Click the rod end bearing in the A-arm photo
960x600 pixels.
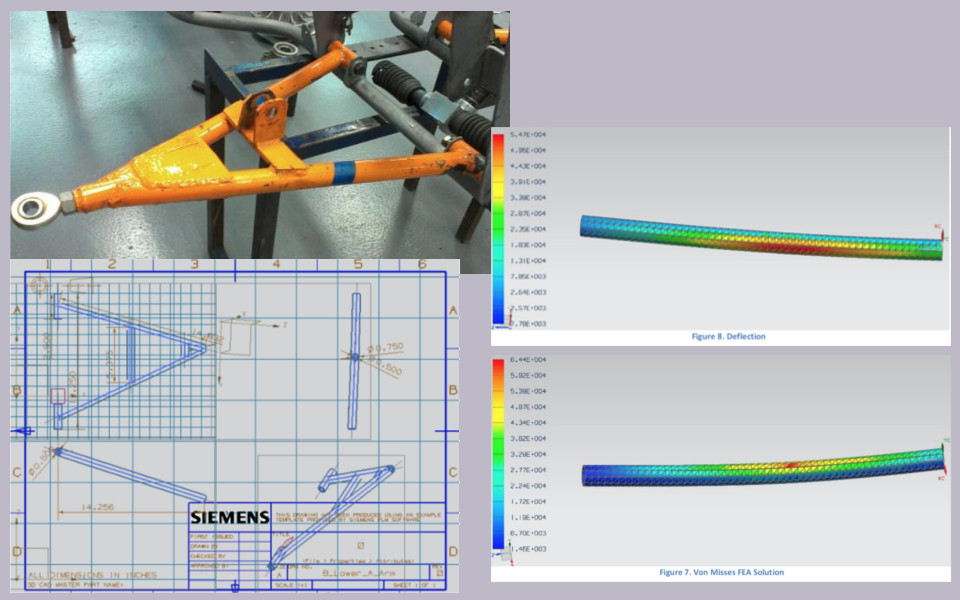pyautogui.click(x=31, y=209)
